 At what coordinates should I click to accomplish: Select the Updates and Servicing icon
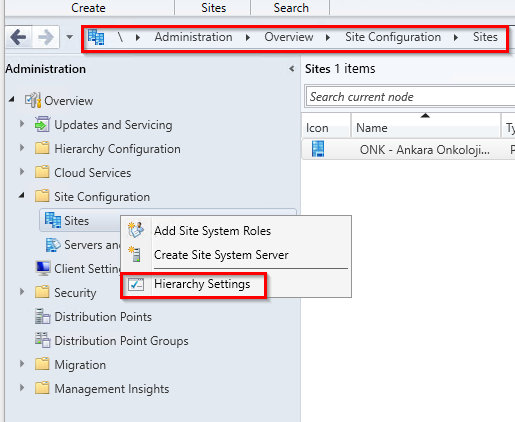42,125
